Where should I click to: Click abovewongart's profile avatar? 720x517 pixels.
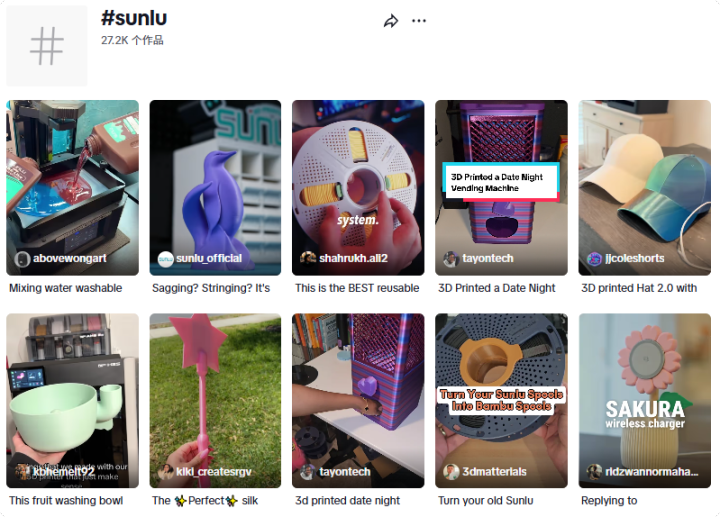[x=22, y=259]
